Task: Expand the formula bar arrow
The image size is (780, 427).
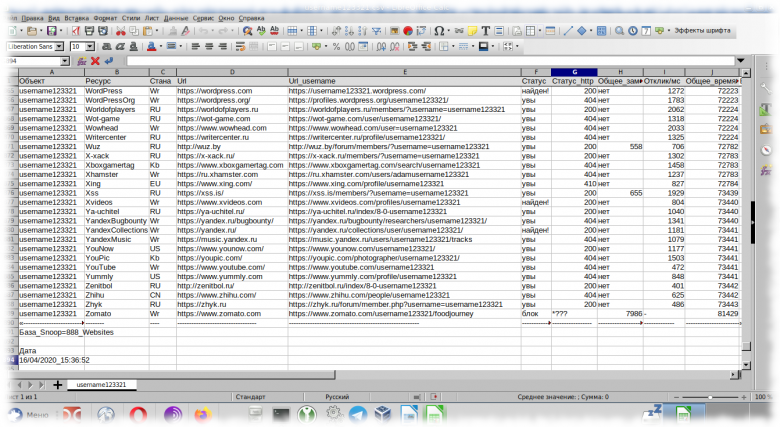Action: 741,61
